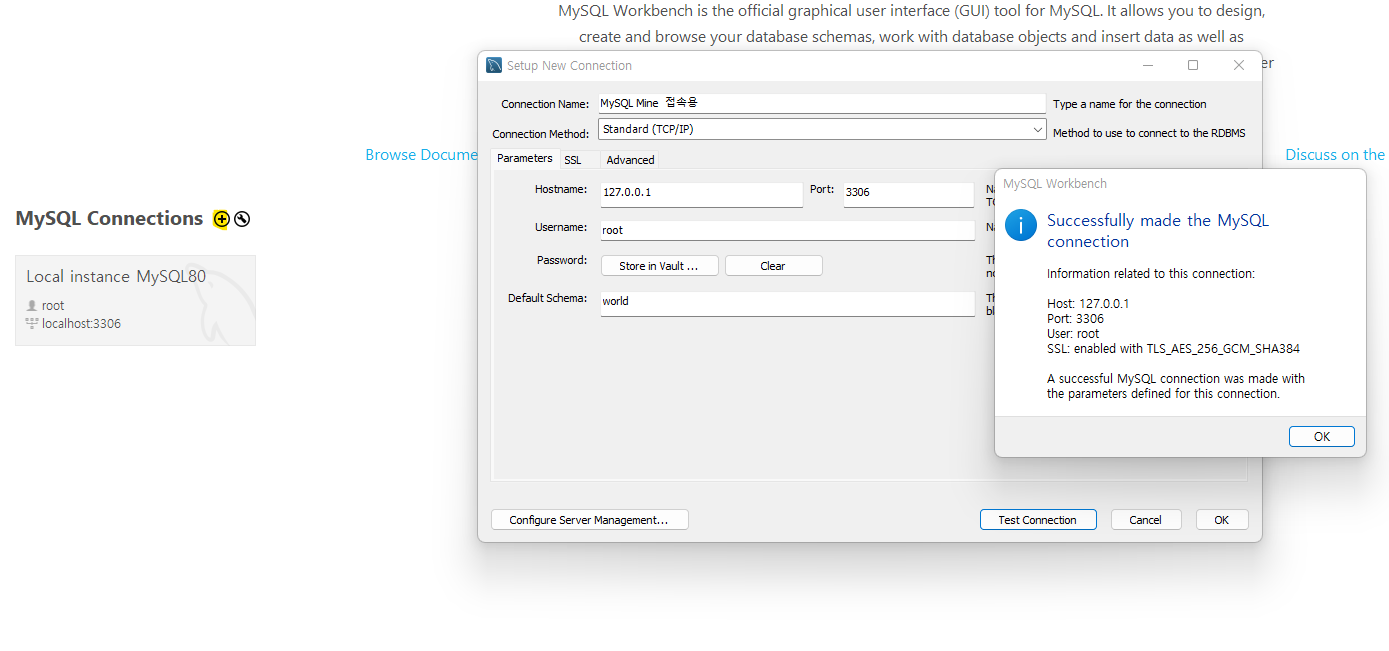The height and width of the screenshot is (651, 1389).
Task: Click the blue info icon in popup
Action: click(1021, 225)
